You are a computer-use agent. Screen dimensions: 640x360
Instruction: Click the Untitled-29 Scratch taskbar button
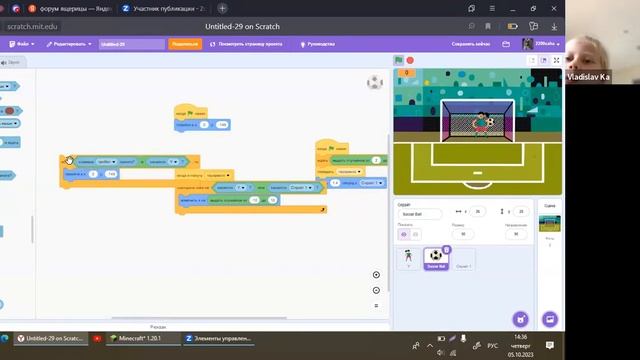51,338
